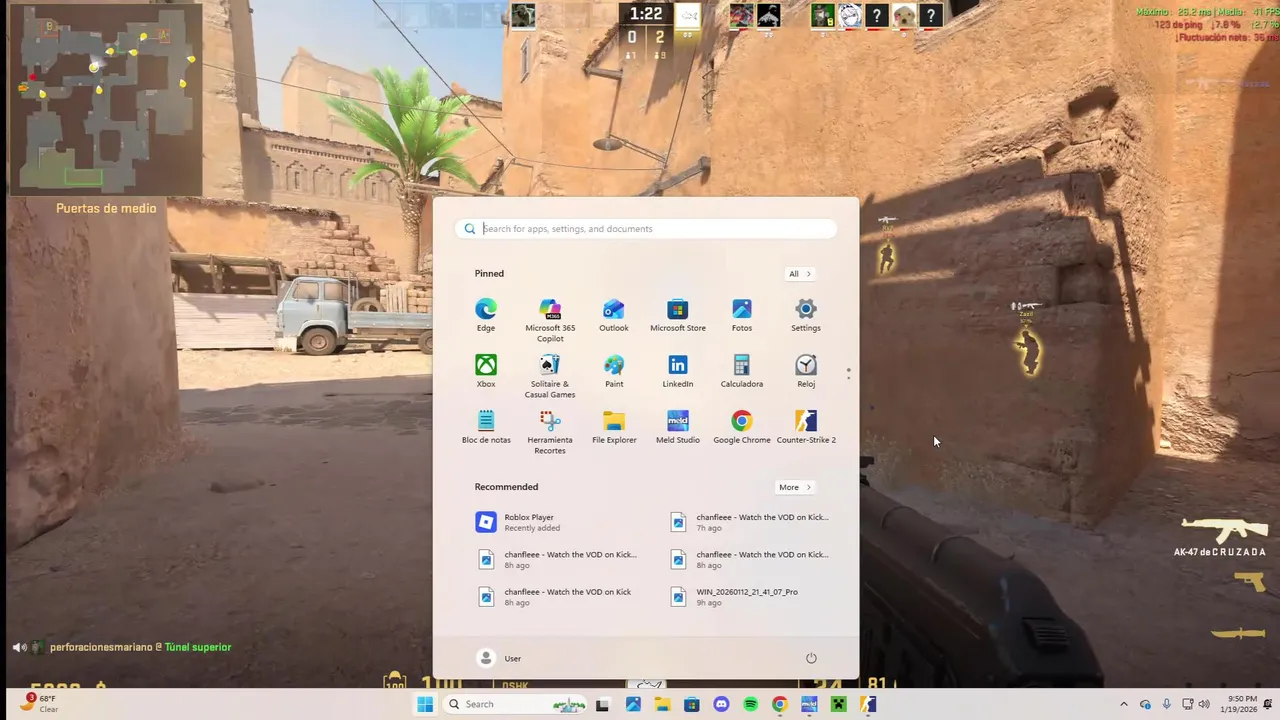Switch to Minecraft icon on taskbar
Screen dimensions: 1280x720
[838, 704]
